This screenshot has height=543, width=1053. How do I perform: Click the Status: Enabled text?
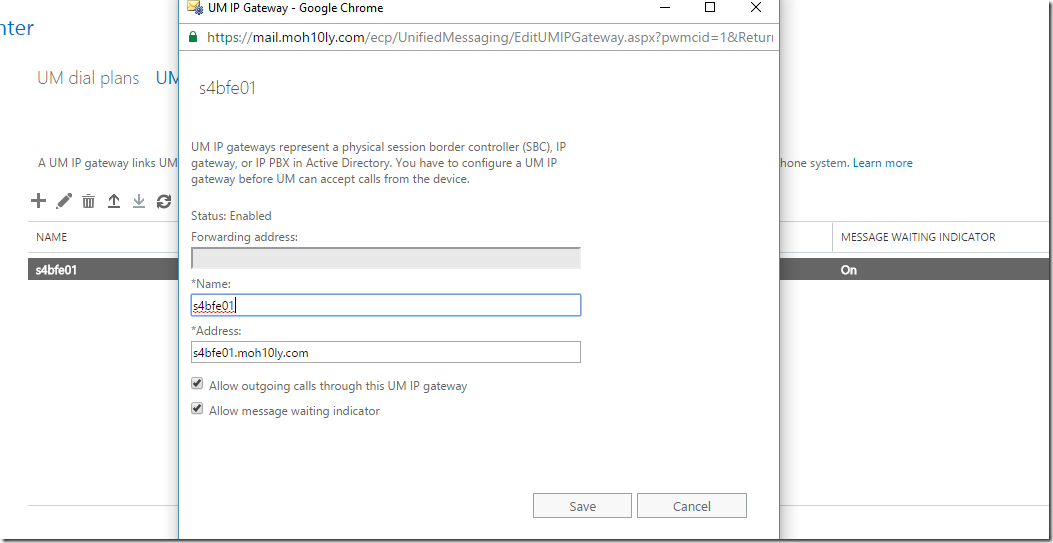pyautogui.click(x=231, y=216)
